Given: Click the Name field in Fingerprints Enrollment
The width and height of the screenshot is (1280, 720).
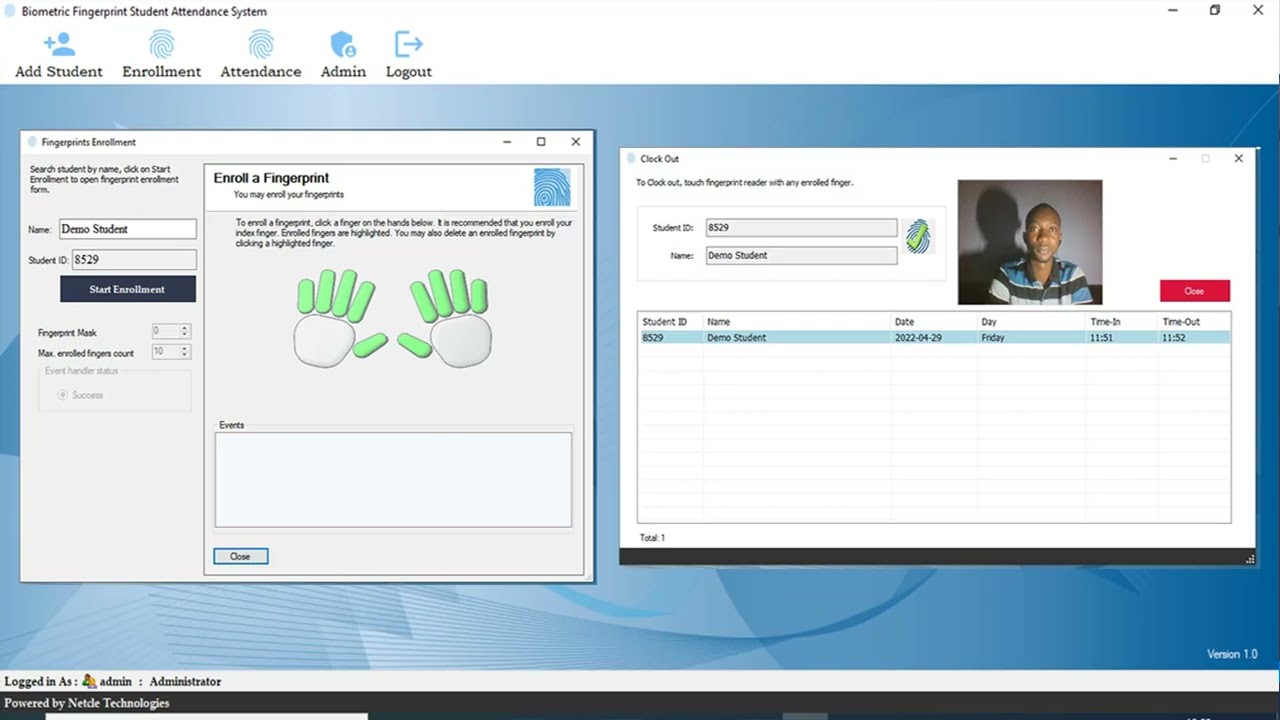Looking at the screenshot, I should pos(128,229).
